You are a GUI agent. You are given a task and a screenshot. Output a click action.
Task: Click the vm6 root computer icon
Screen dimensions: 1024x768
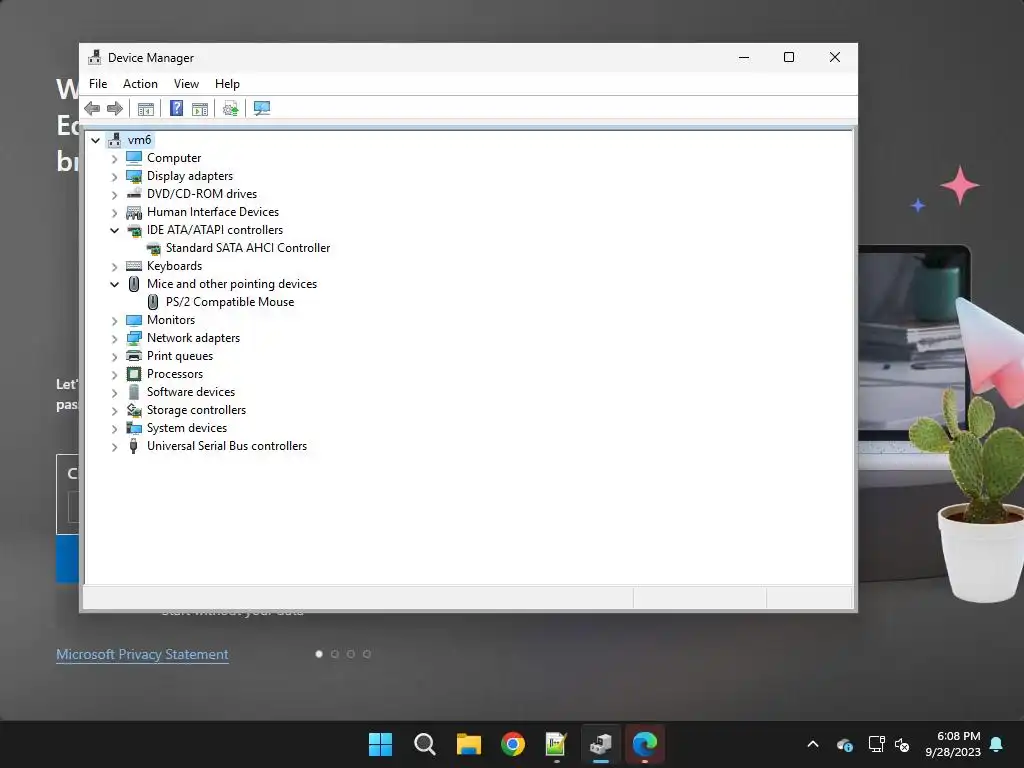click(115, 140)
